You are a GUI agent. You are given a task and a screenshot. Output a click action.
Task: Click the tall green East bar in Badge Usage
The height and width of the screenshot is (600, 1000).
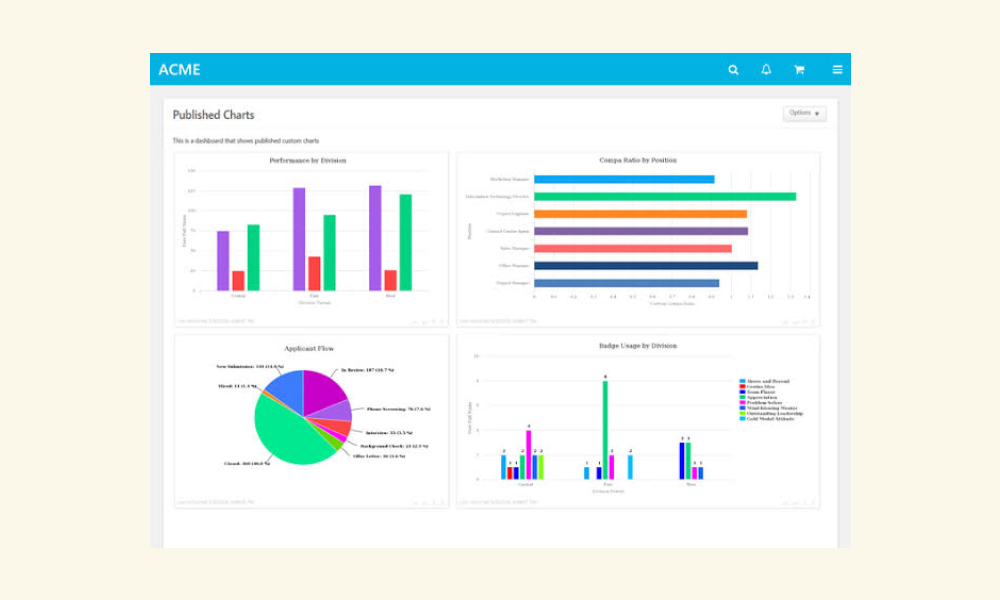click(605, 430)
